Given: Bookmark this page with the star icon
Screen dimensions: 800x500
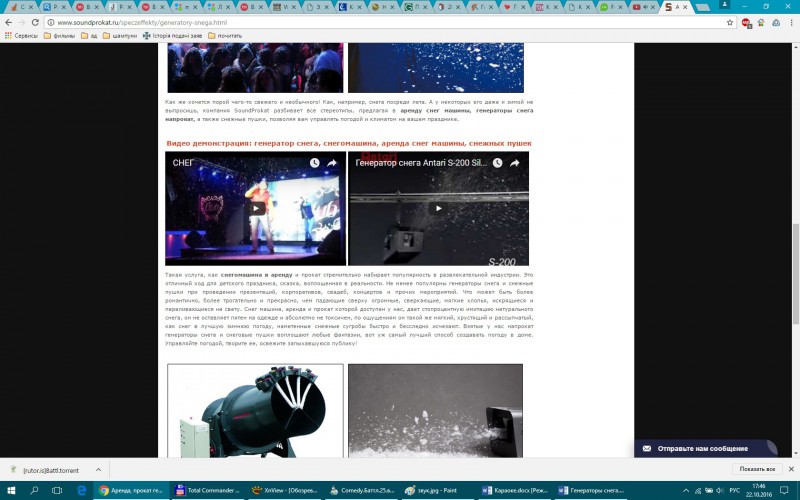Looking at the screenshot, I should tap(730, 22).
